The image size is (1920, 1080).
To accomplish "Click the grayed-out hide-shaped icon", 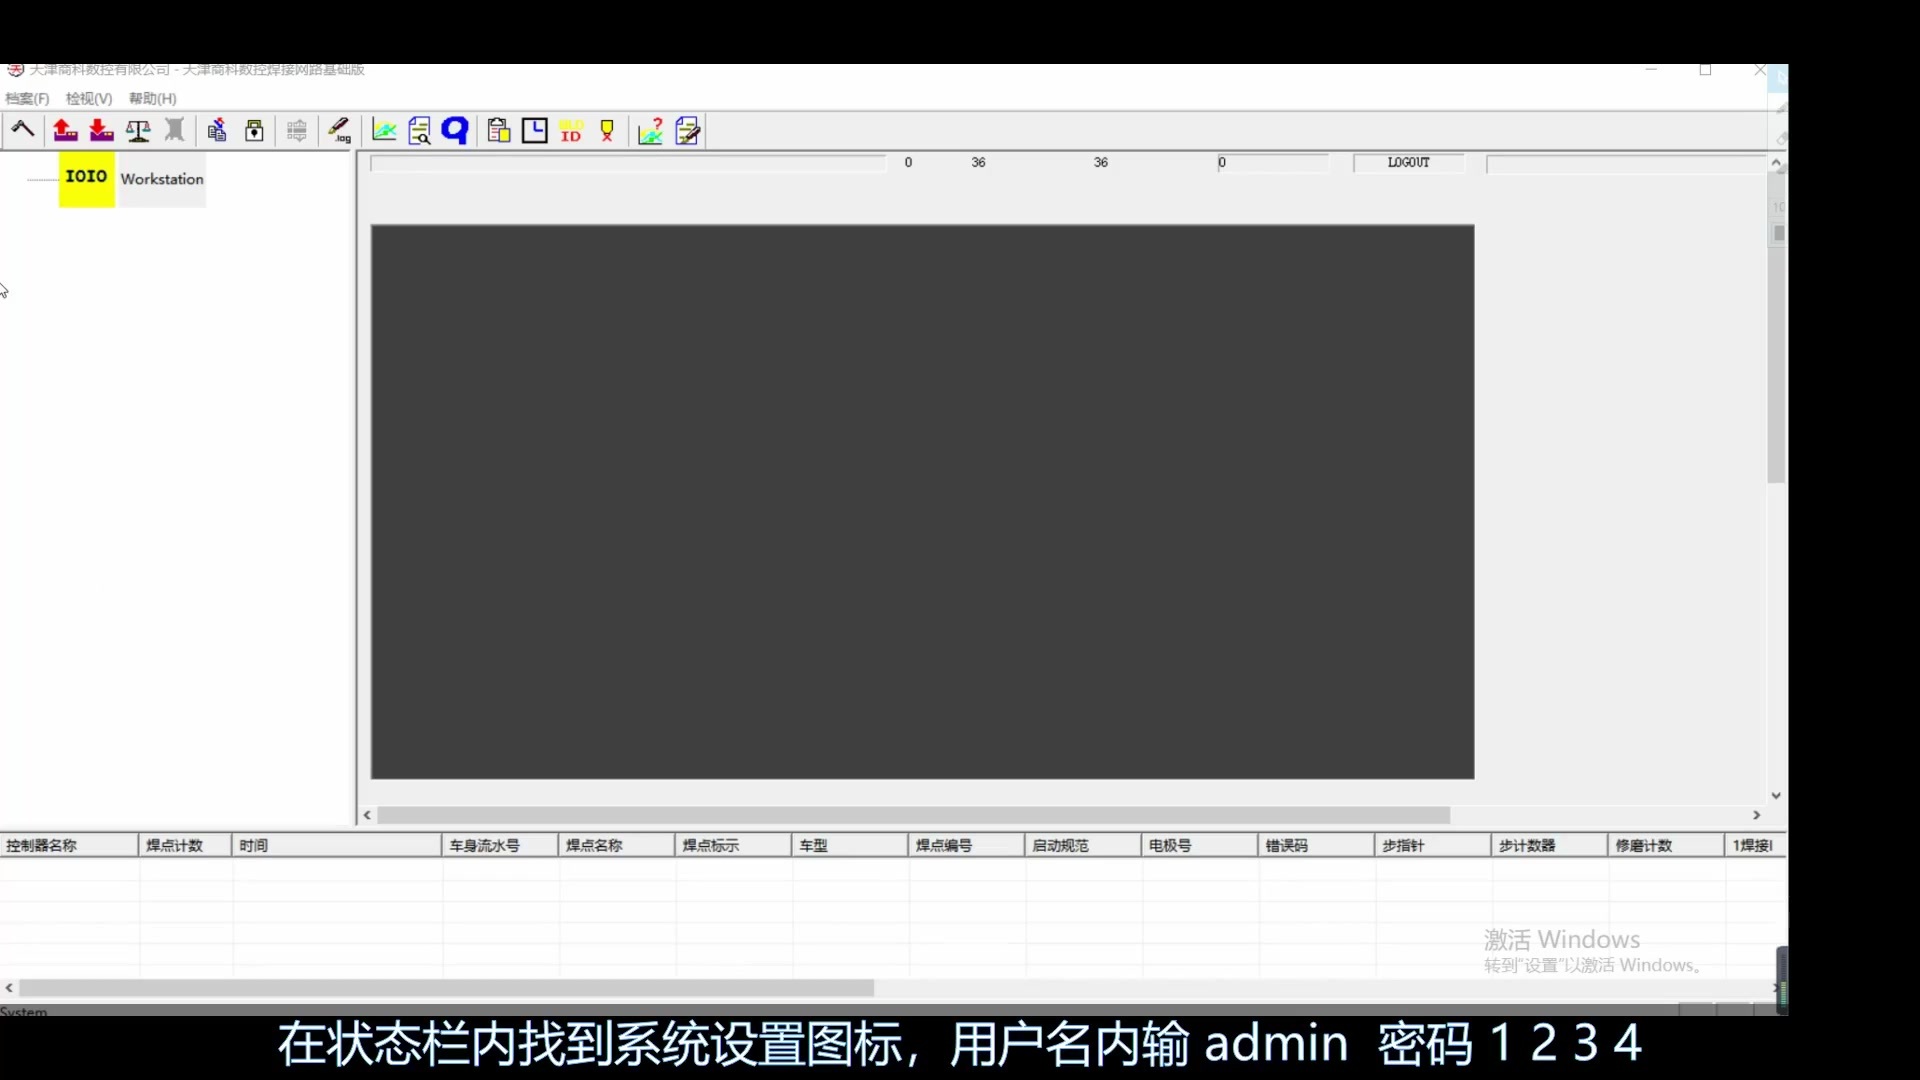I will point(174,130).
